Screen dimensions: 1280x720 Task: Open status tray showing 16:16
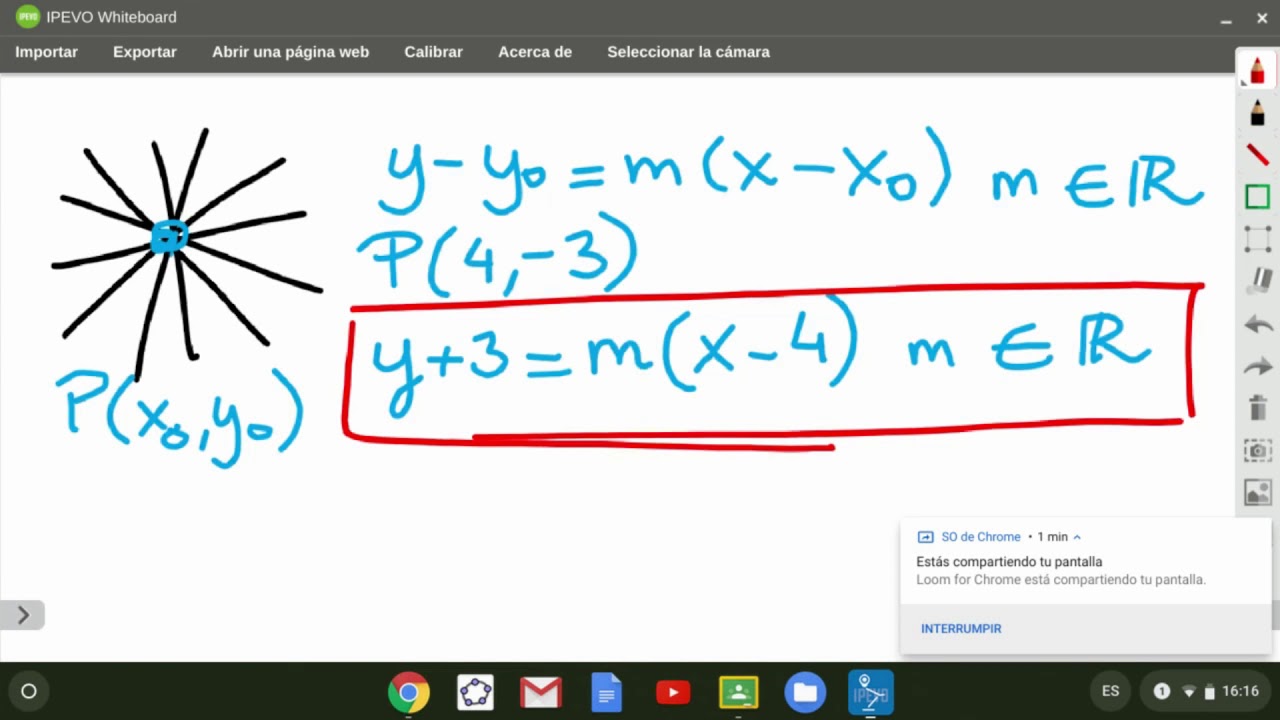(1205, 691)
